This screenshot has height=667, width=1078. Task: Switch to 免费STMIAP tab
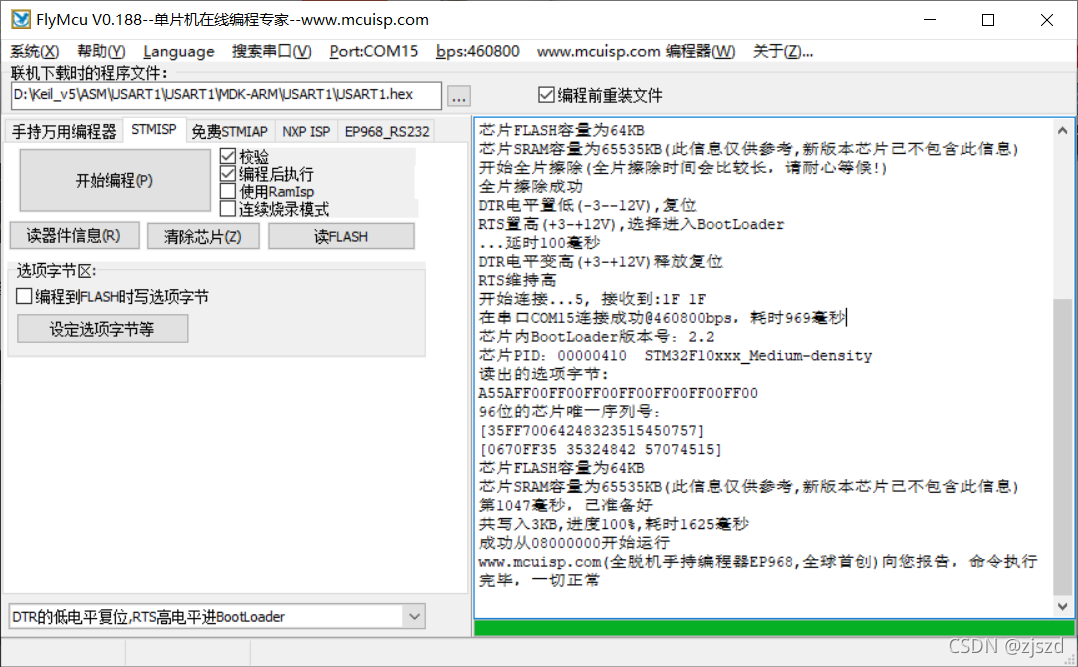(x=230, y=131)
